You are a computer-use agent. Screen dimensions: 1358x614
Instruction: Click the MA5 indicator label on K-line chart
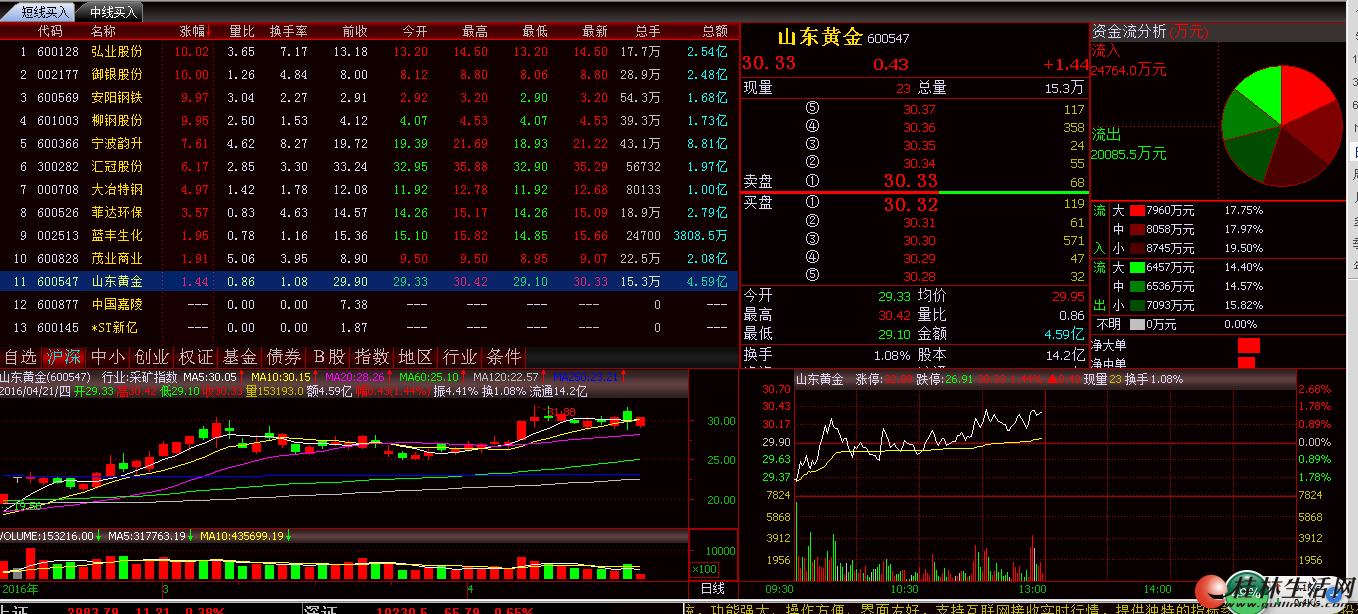point(209,377)
